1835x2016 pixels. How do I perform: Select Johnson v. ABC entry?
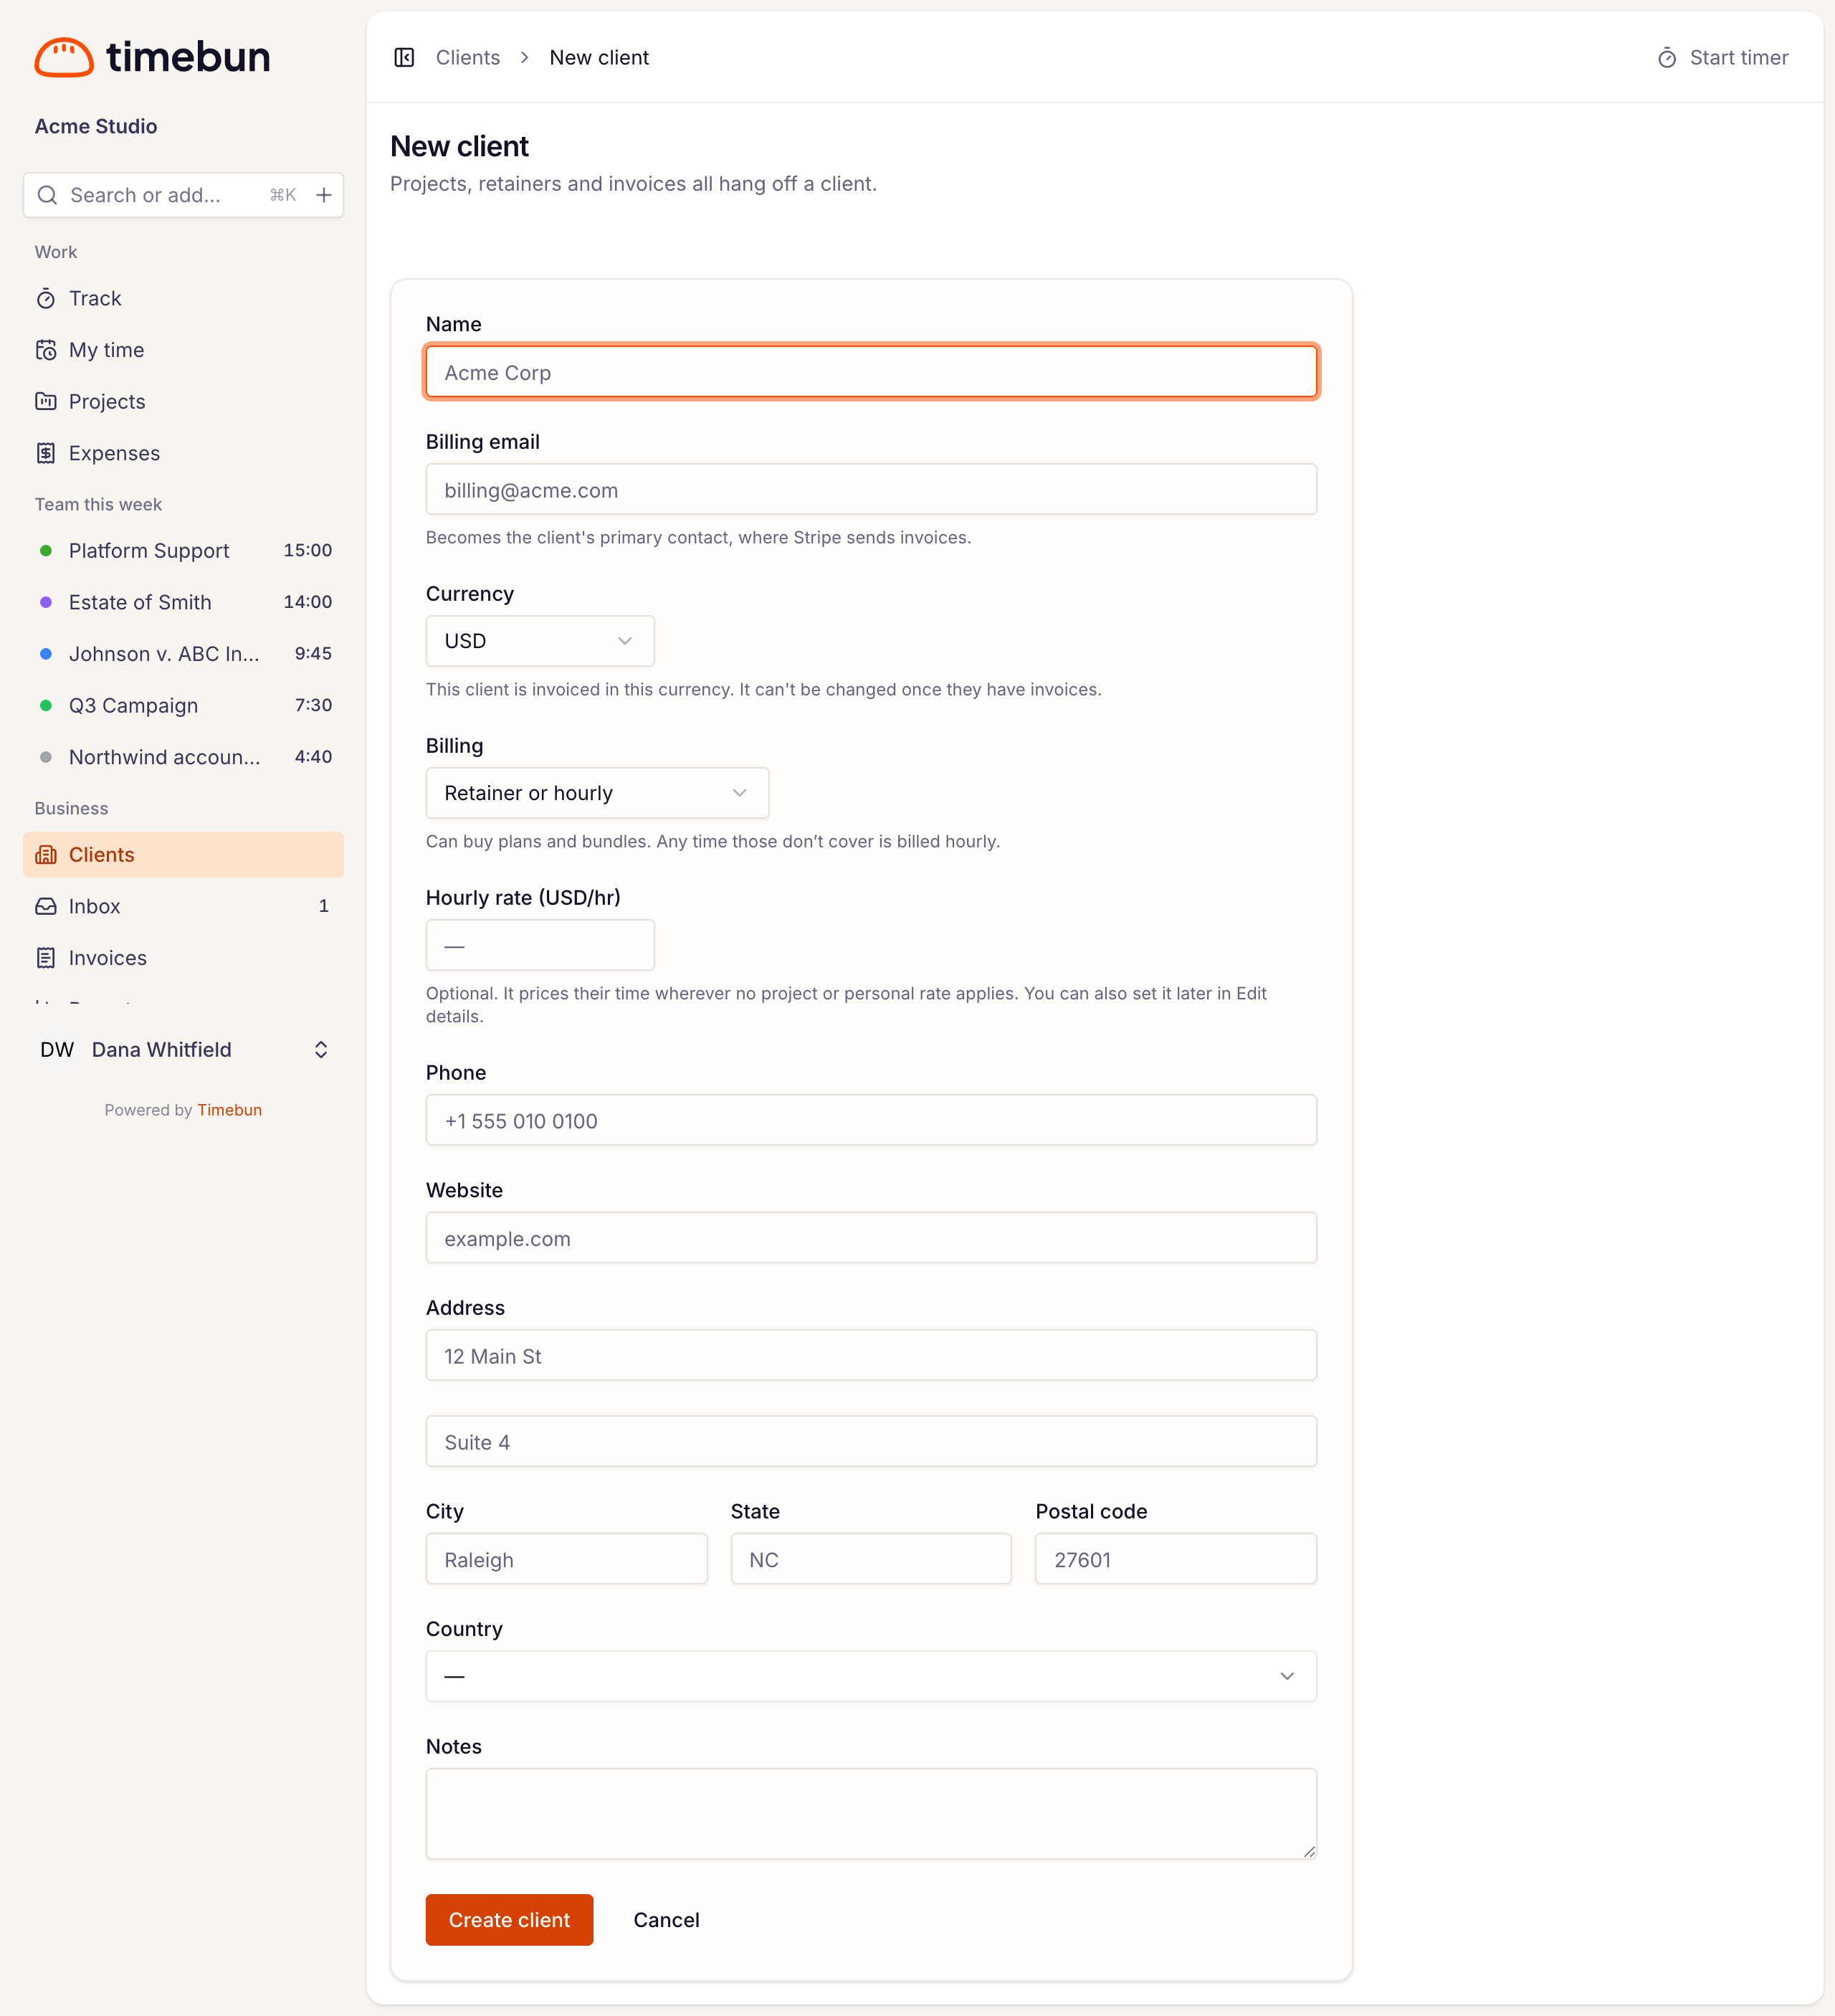pos(183,654)
